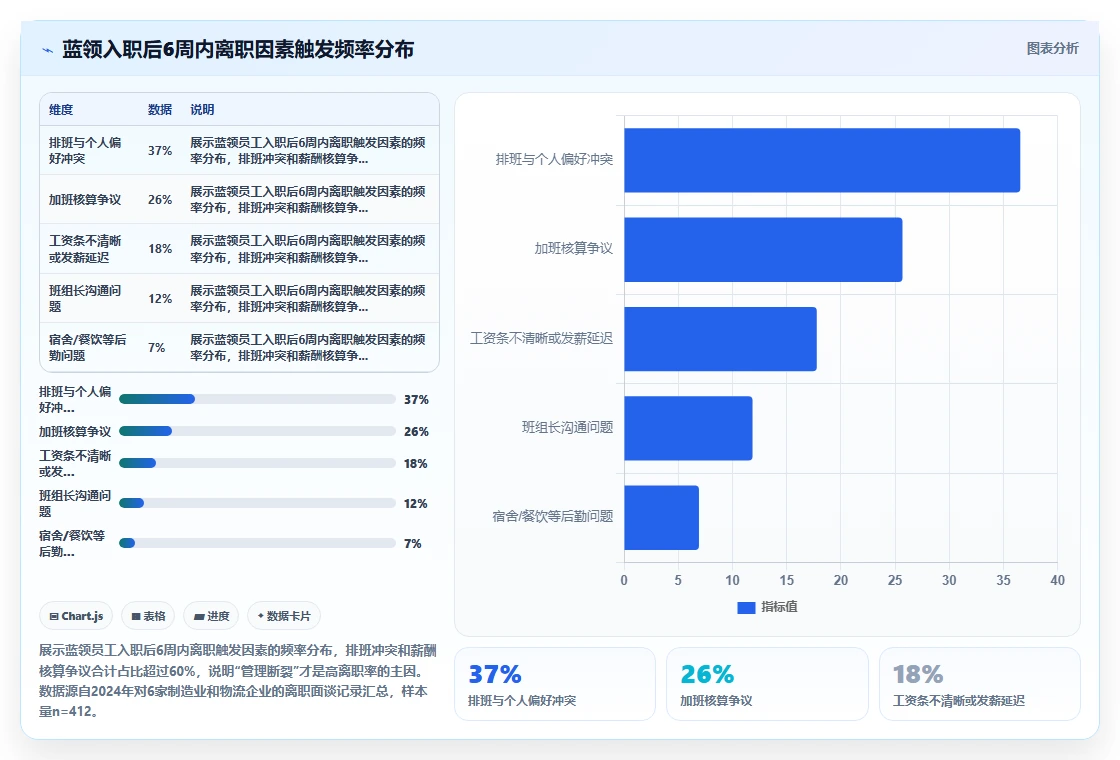Click the 数据 table column header
The width and height of the screenshot is (1120, 760).
point(159,109)
